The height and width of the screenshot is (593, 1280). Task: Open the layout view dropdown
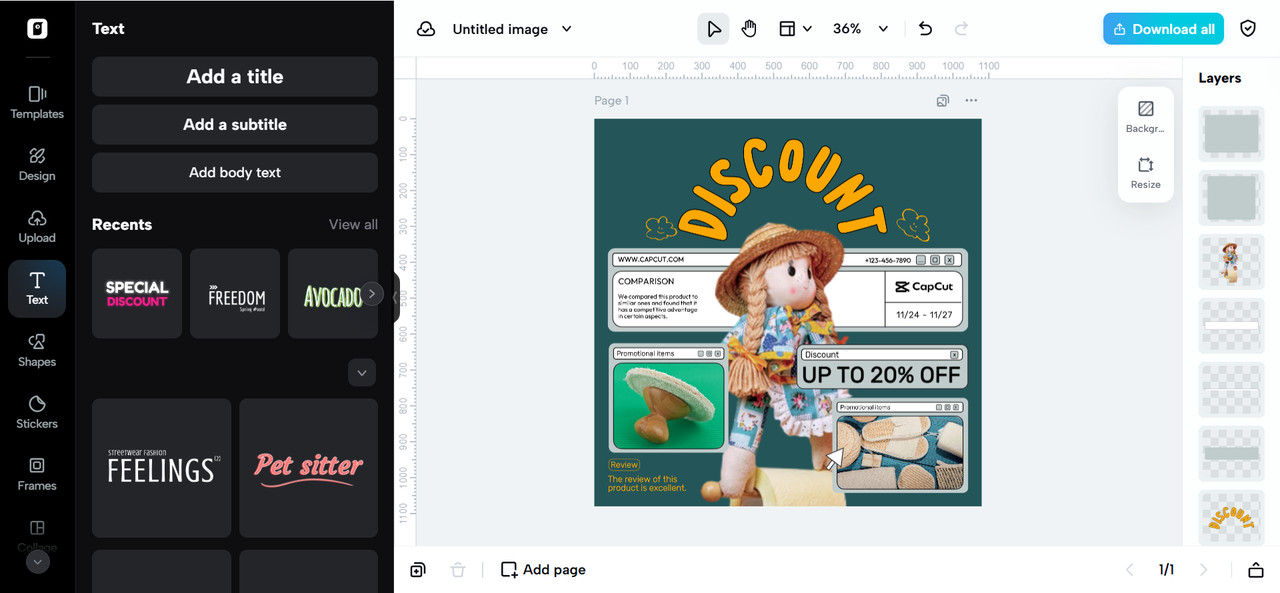tap(795, 29)
